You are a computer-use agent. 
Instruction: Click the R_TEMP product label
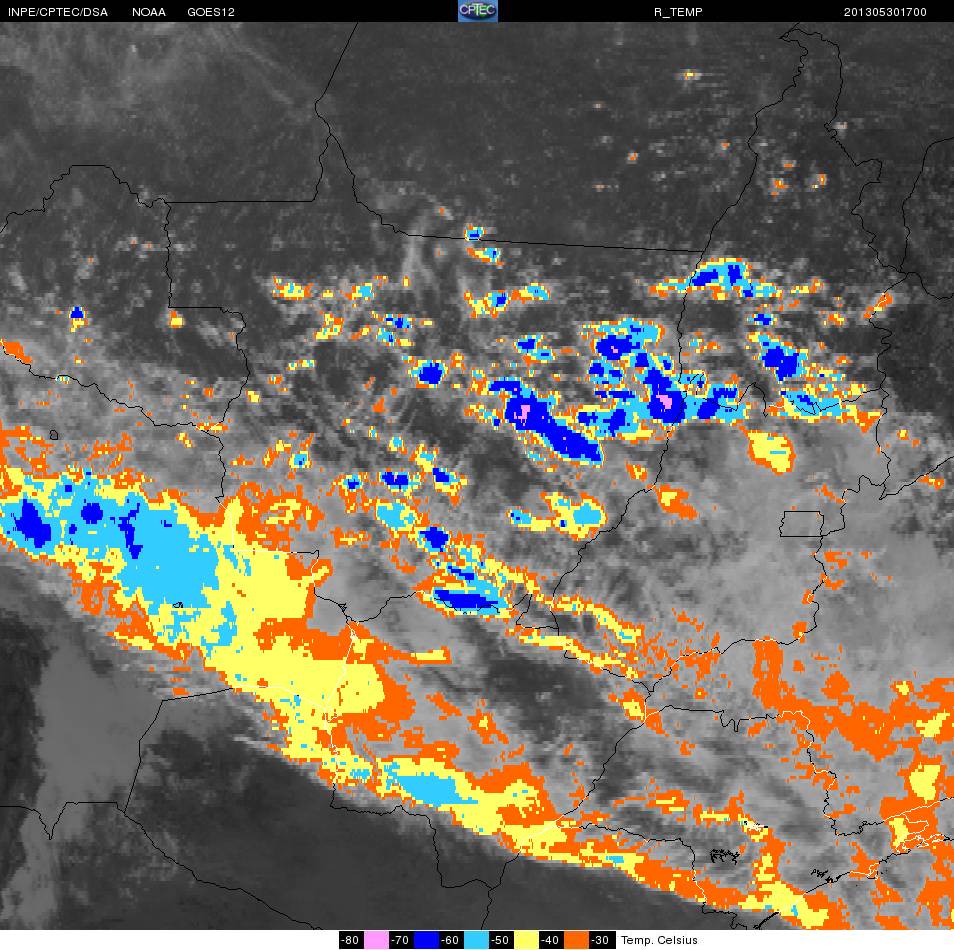tap(678, 12)
